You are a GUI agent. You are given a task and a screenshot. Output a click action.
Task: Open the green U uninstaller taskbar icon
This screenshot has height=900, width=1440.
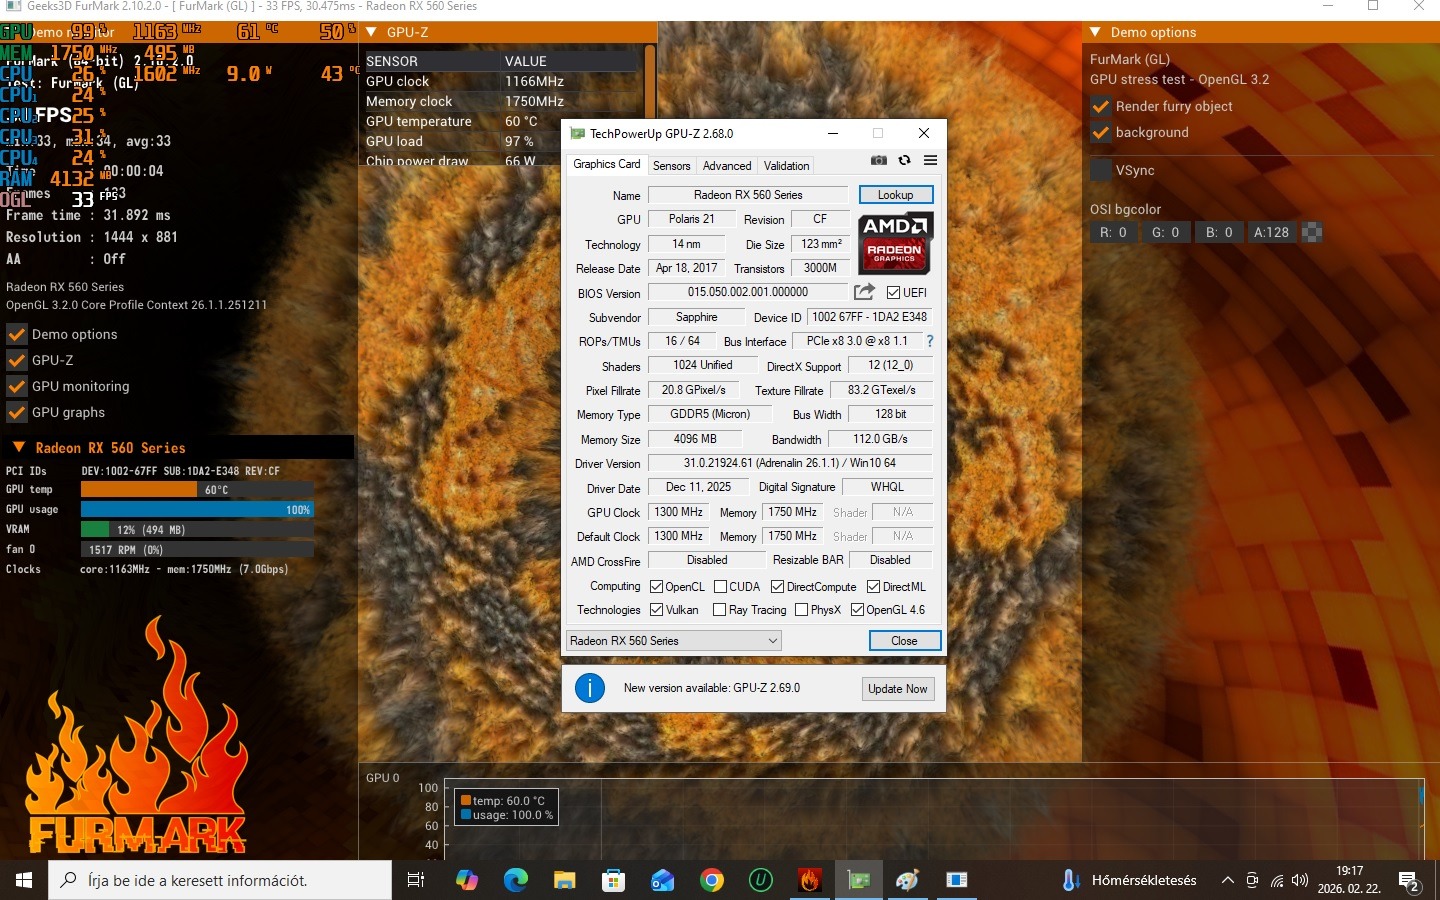pos(761,880)
